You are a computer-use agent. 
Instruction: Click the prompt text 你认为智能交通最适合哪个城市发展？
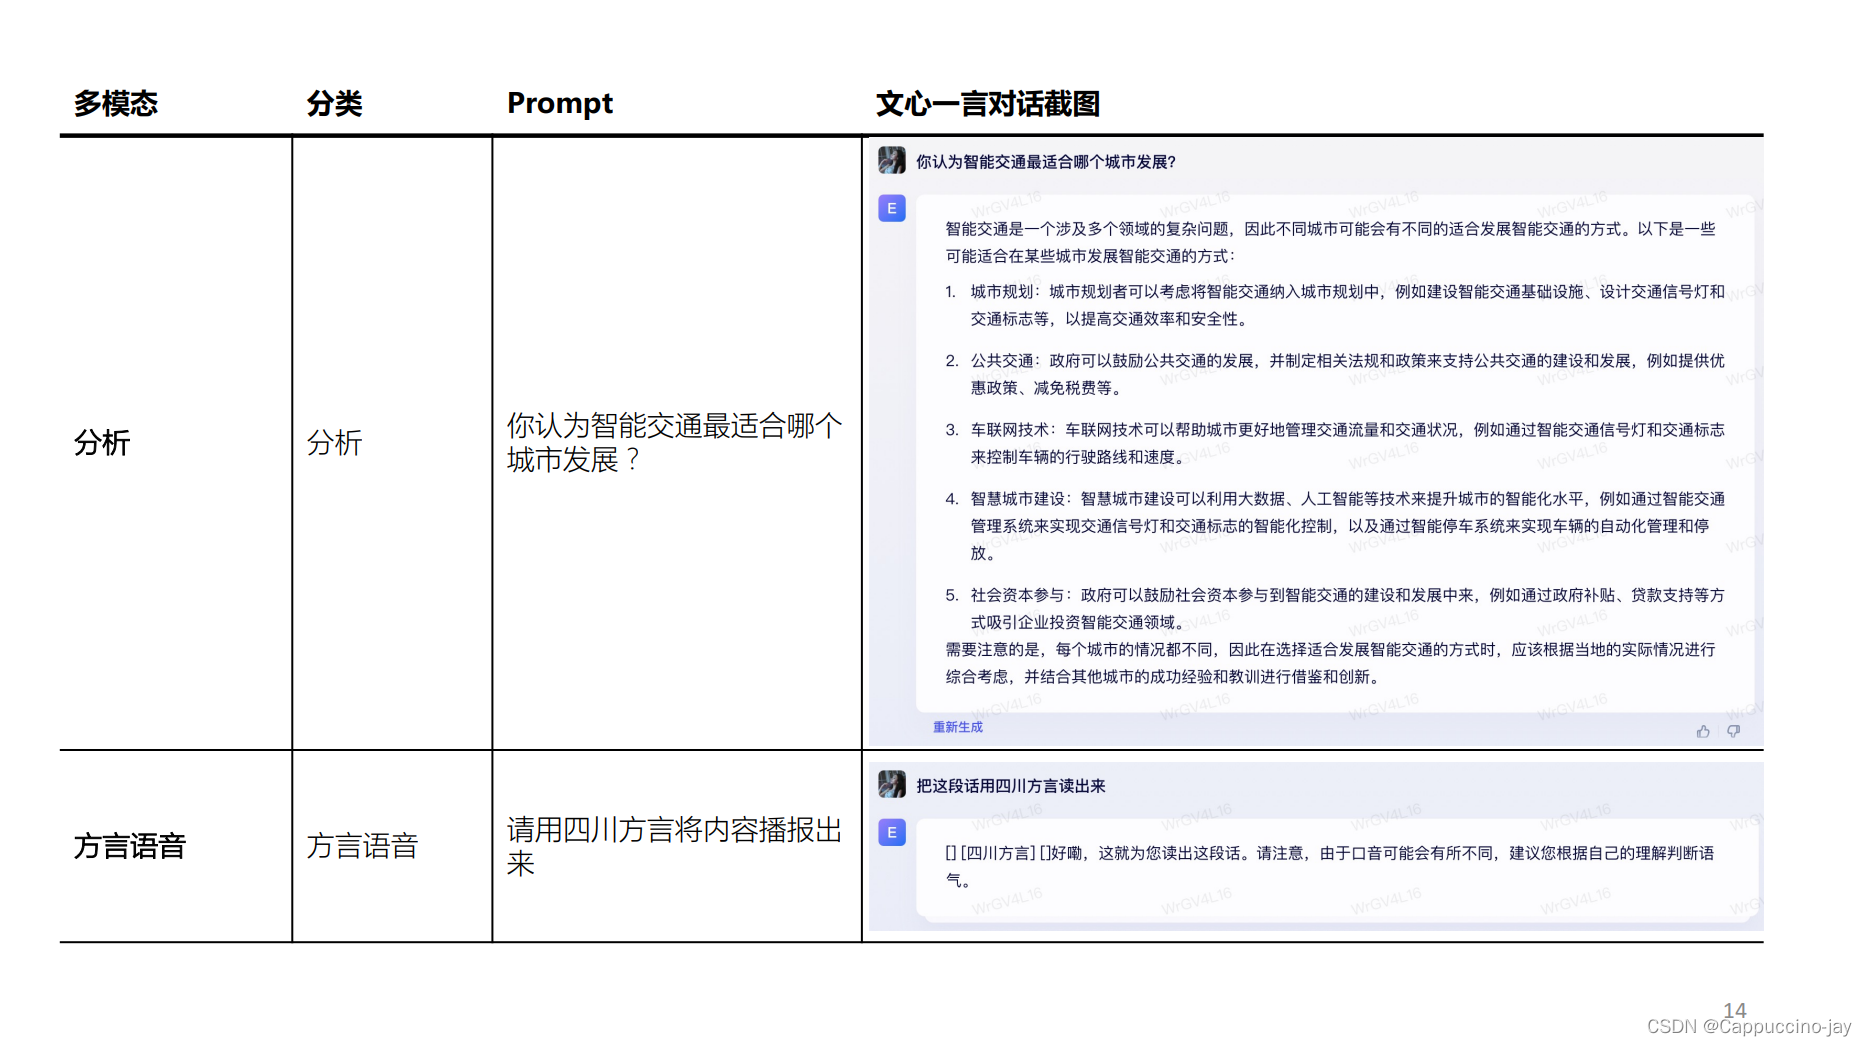[675, 442]
